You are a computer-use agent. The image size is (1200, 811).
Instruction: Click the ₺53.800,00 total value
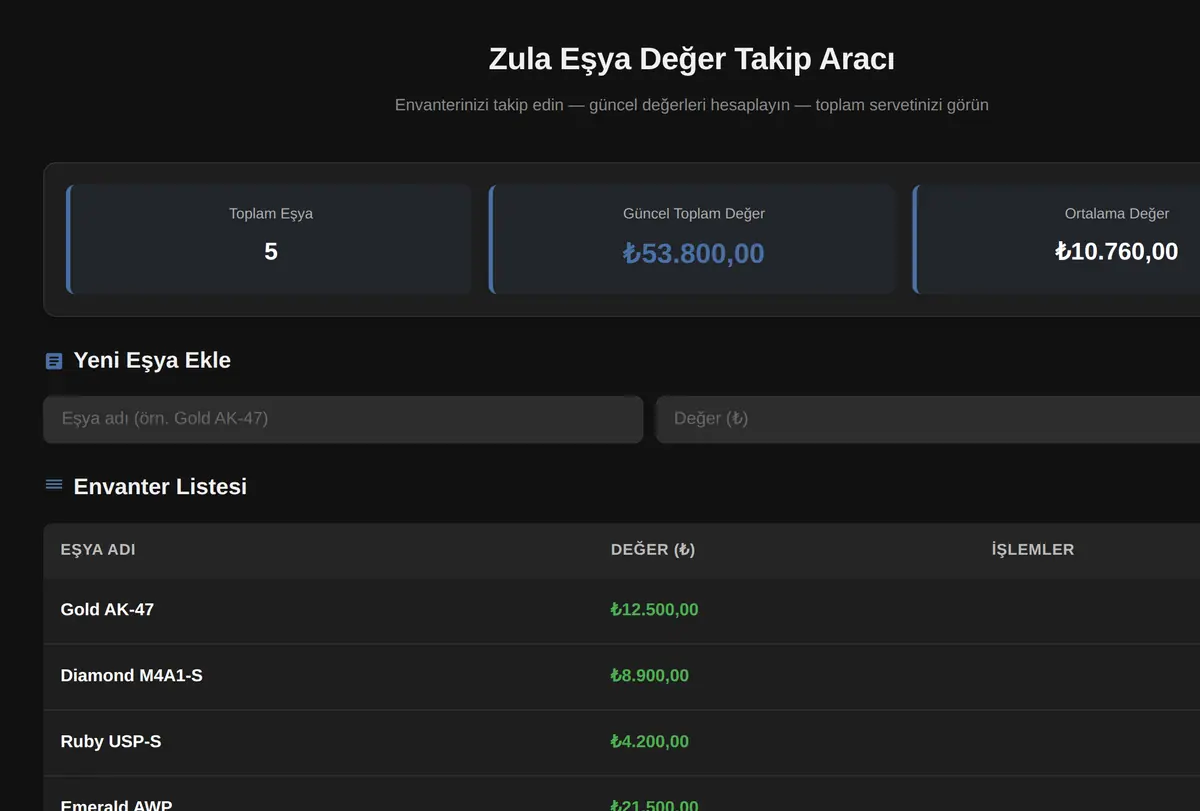tap(693, 253)
